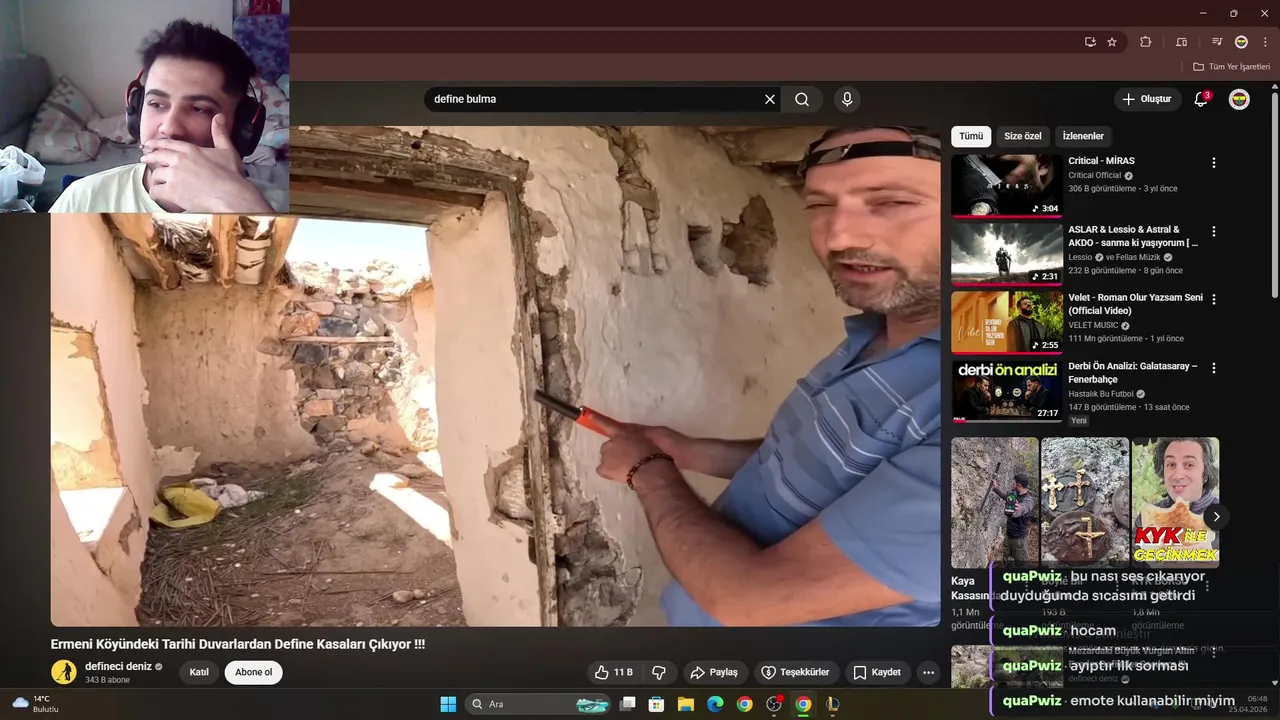The image size is (1280, 720).
Task: Open the VELET MUSIC channel link
Action: tap(1093, 325)
